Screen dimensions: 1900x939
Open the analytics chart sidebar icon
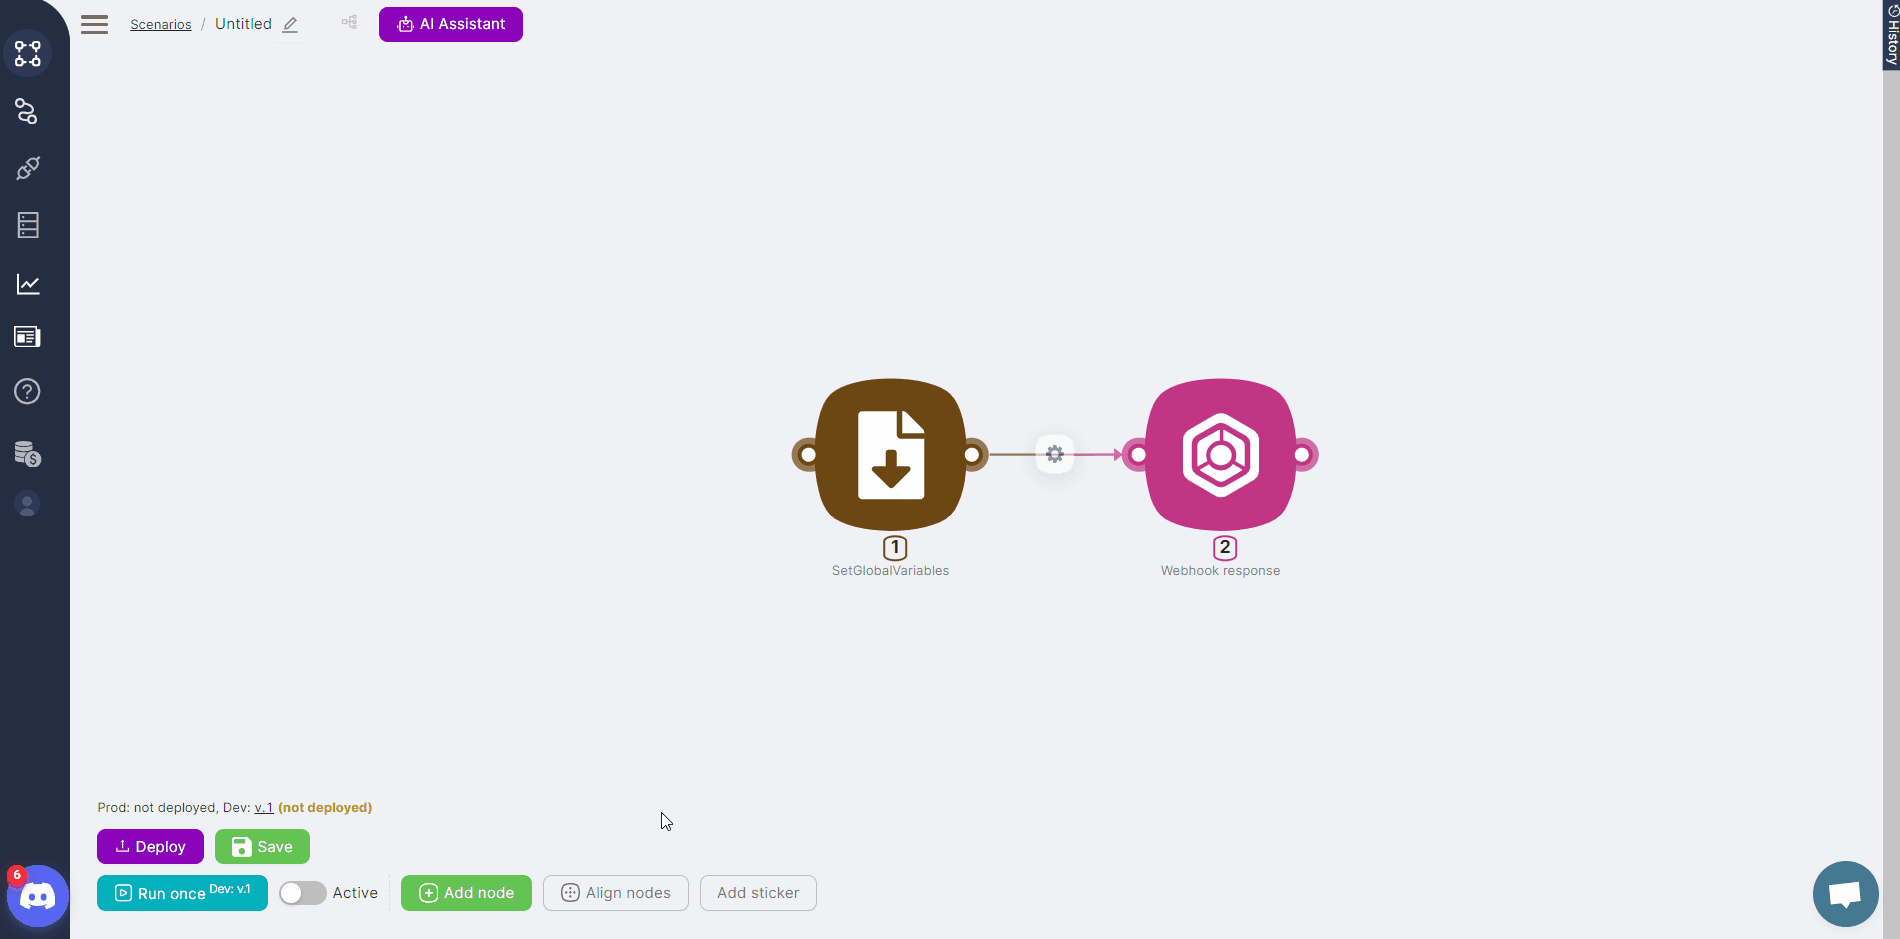pyautogui.click(x=27, y=284)
